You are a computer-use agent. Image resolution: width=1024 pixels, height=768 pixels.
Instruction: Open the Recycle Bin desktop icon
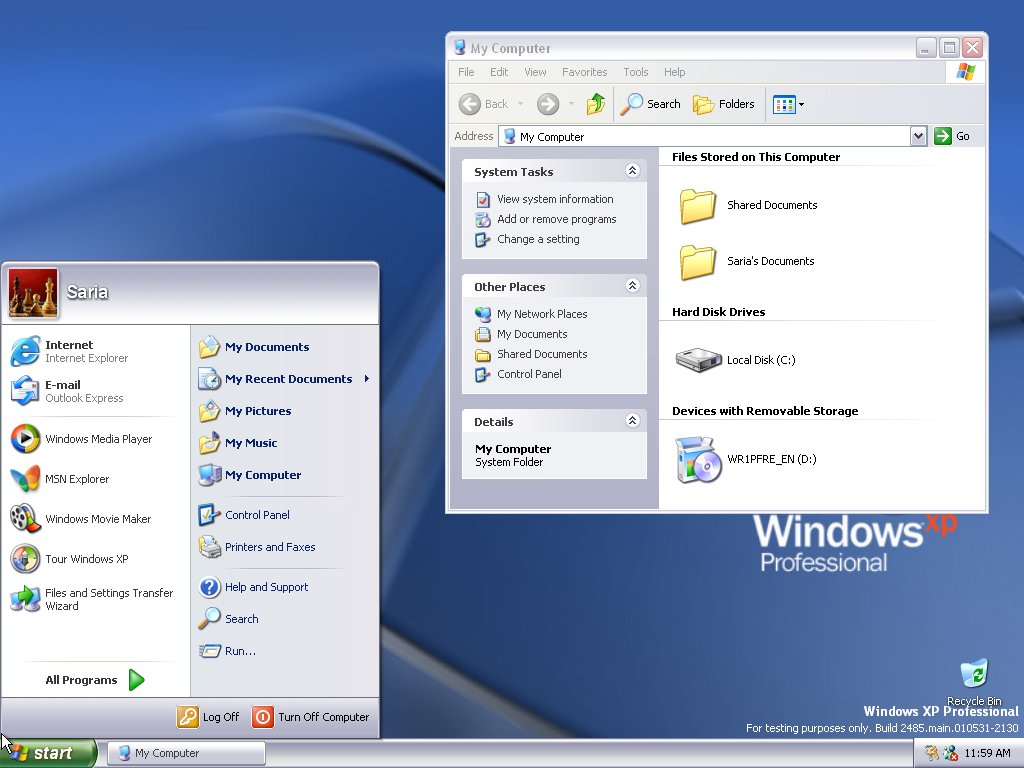point(973,675)
